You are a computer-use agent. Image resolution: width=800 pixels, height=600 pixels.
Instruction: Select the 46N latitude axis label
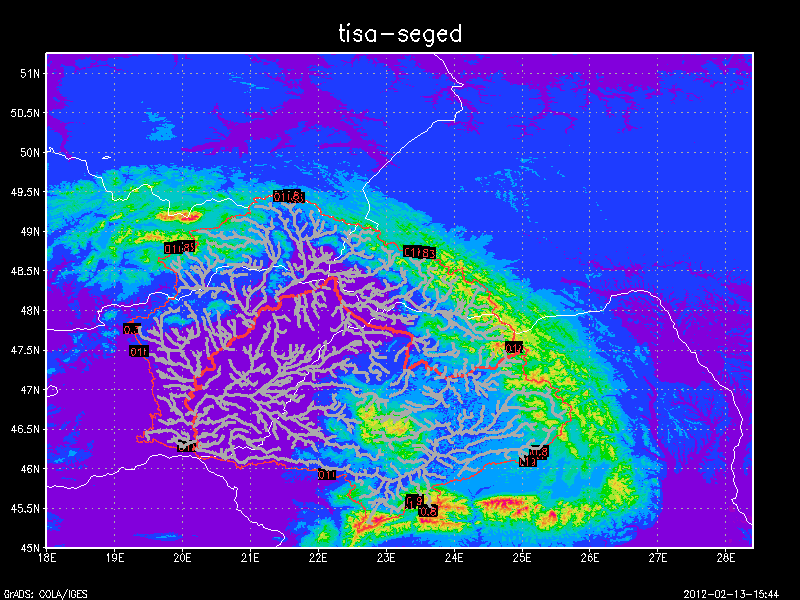pos(30,469)
